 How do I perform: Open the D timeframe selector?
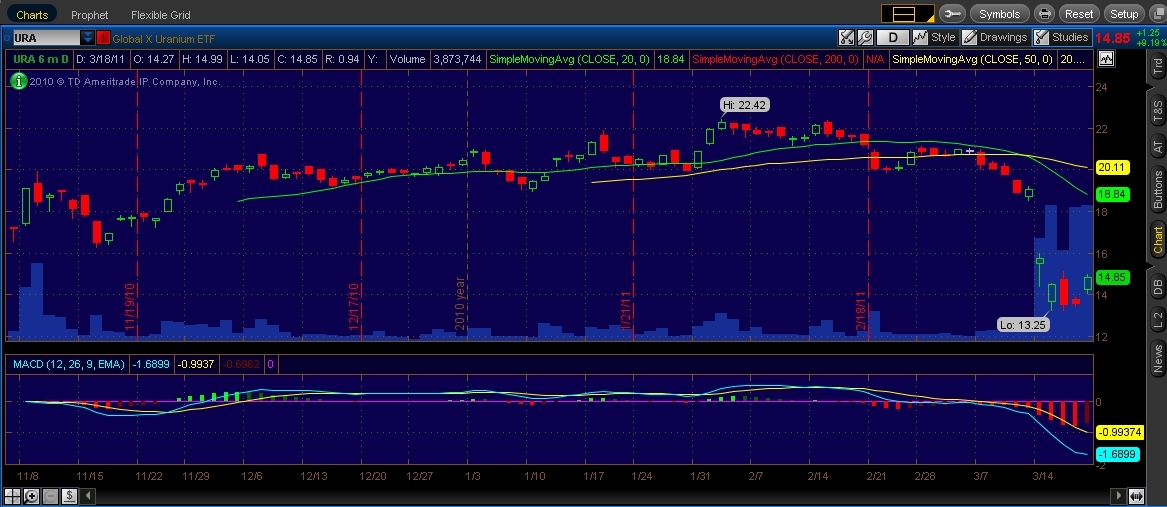click(892, 37)
